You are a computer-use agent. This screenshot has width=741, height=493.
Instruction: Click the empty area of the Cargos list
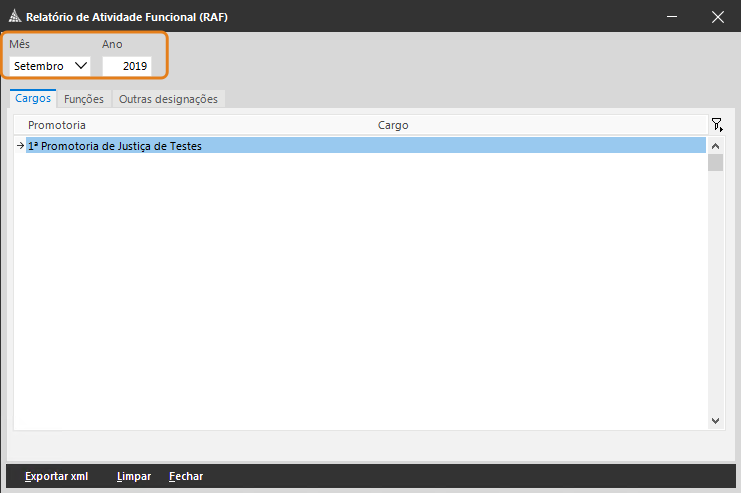(361, 291)
